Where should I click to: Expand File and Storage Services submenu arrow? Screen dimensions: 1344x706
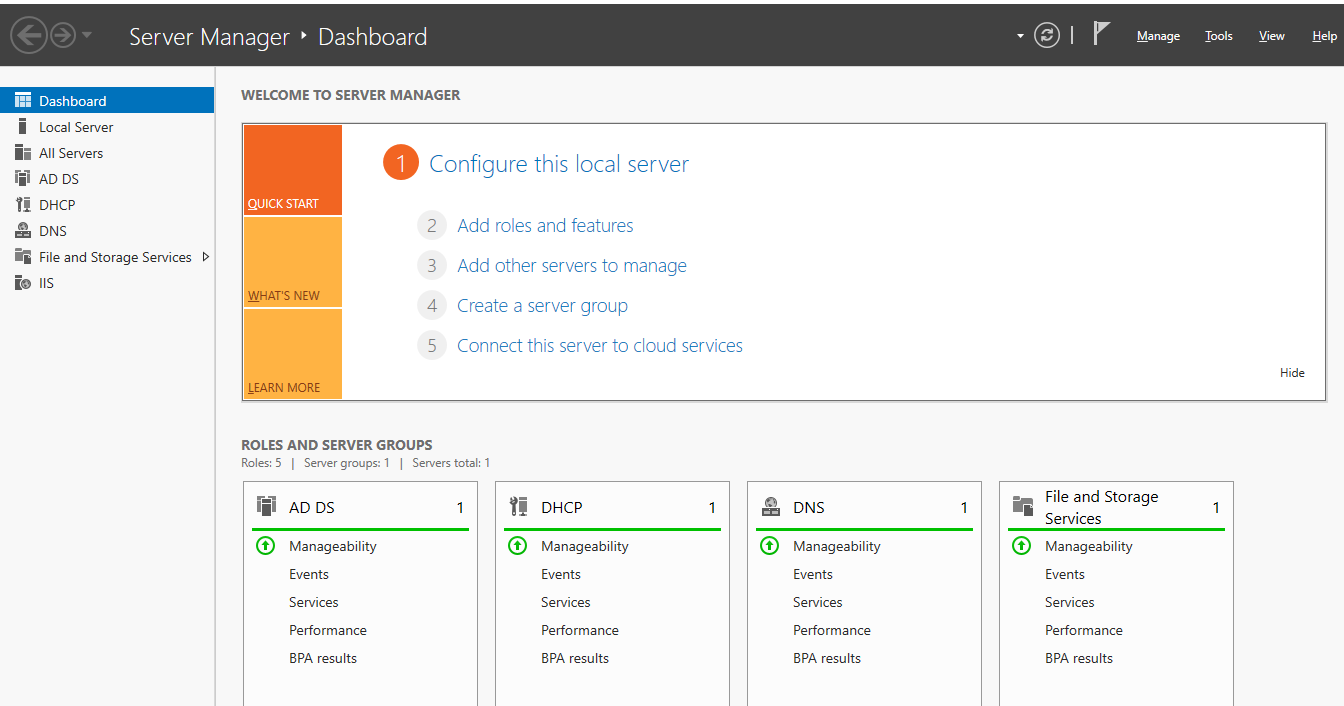205,257
